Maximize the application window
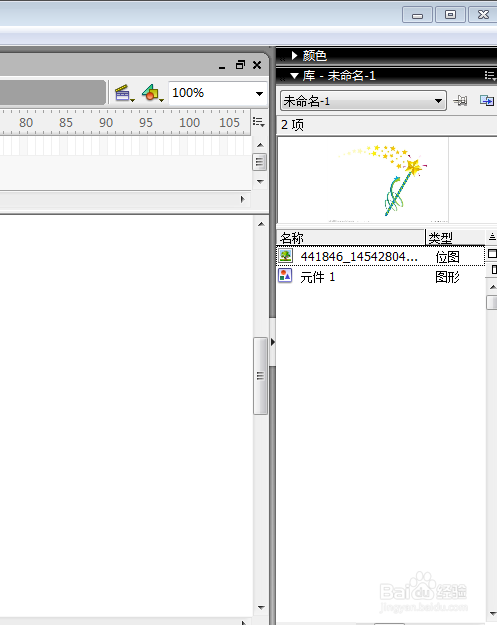Viewport: 497px width, 625px height. coord(450,15)
